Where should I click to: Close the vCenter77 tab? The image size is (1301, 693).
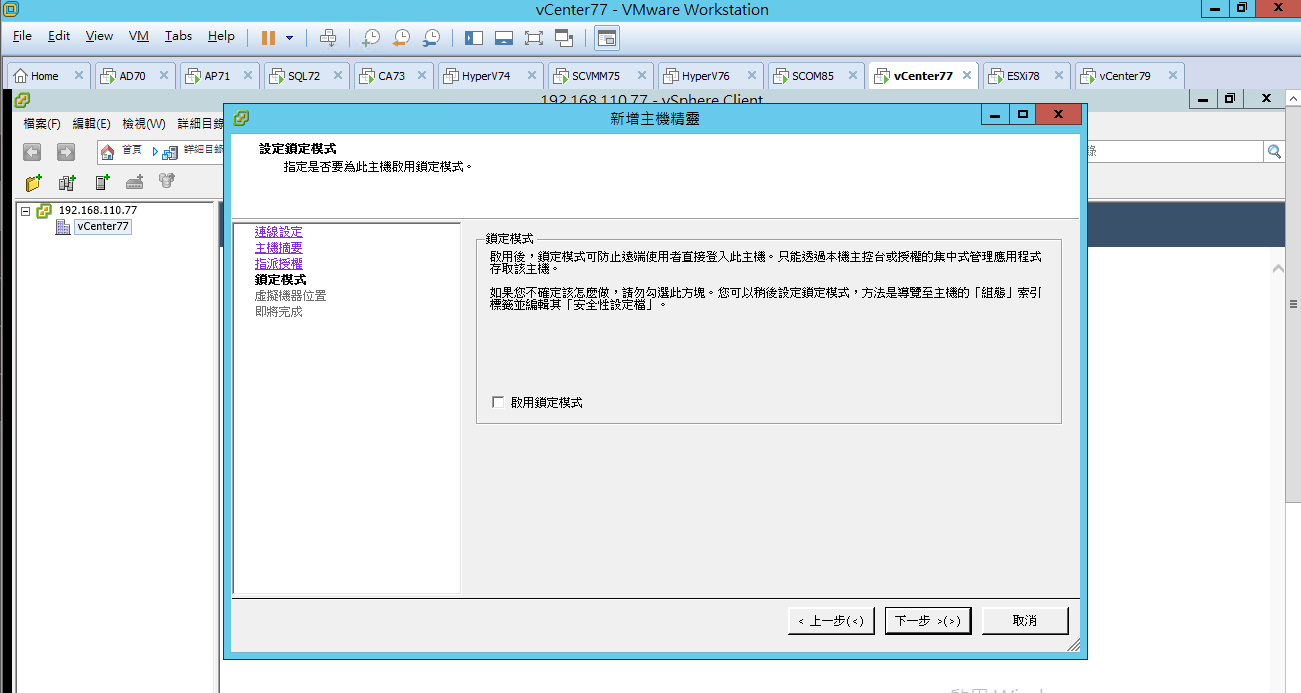point(968,75)
